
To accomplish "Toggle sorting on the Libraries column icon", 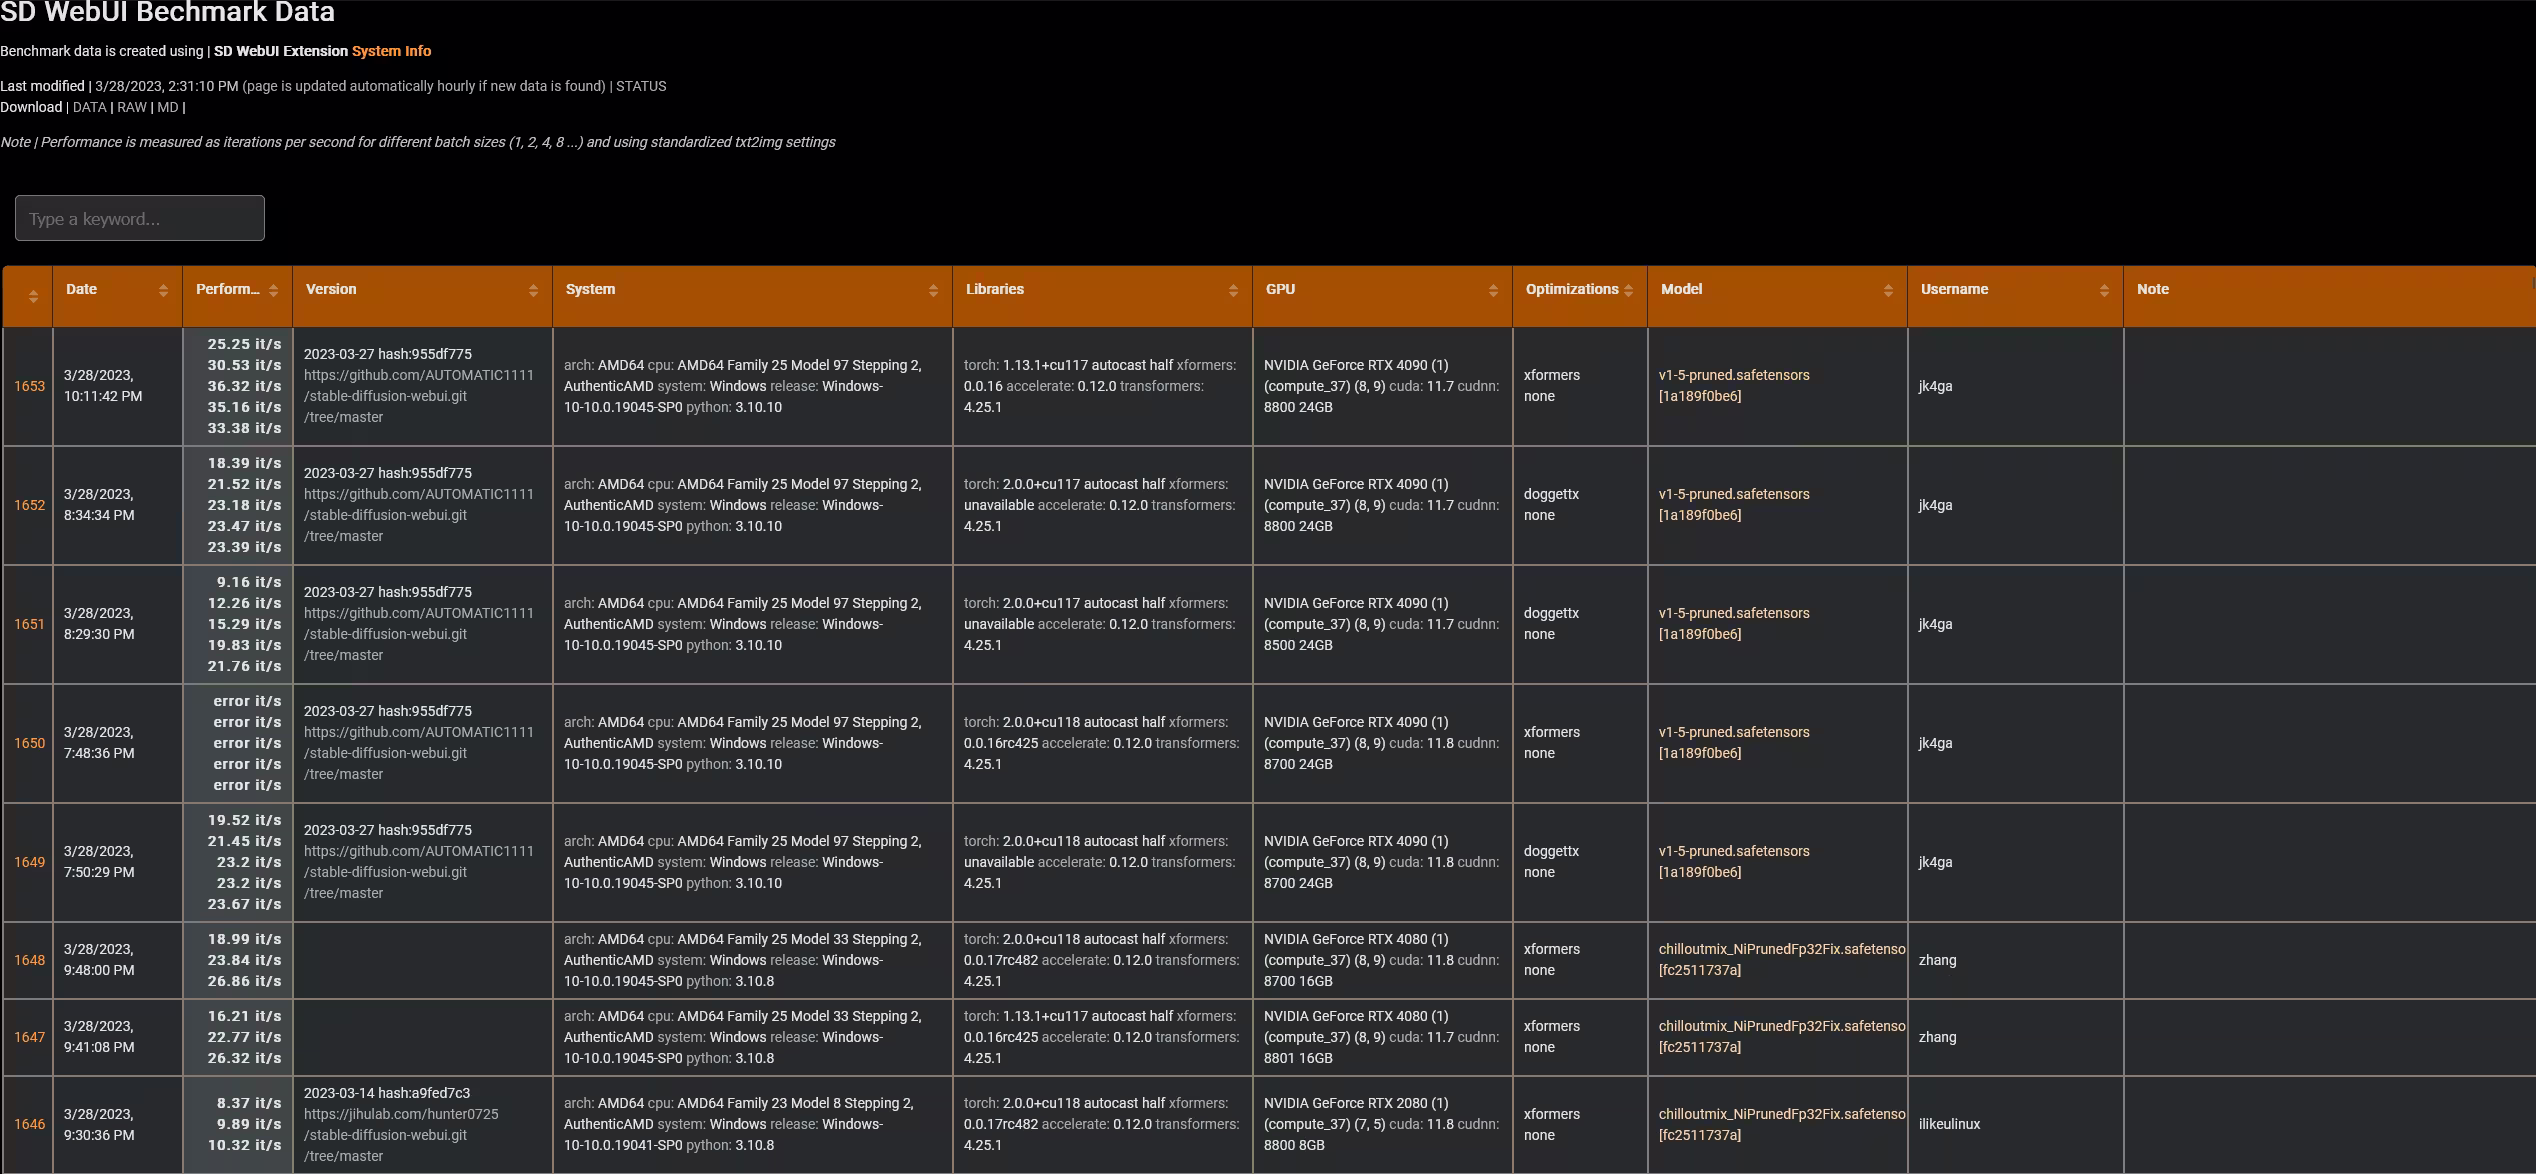I will point(1233,290).
